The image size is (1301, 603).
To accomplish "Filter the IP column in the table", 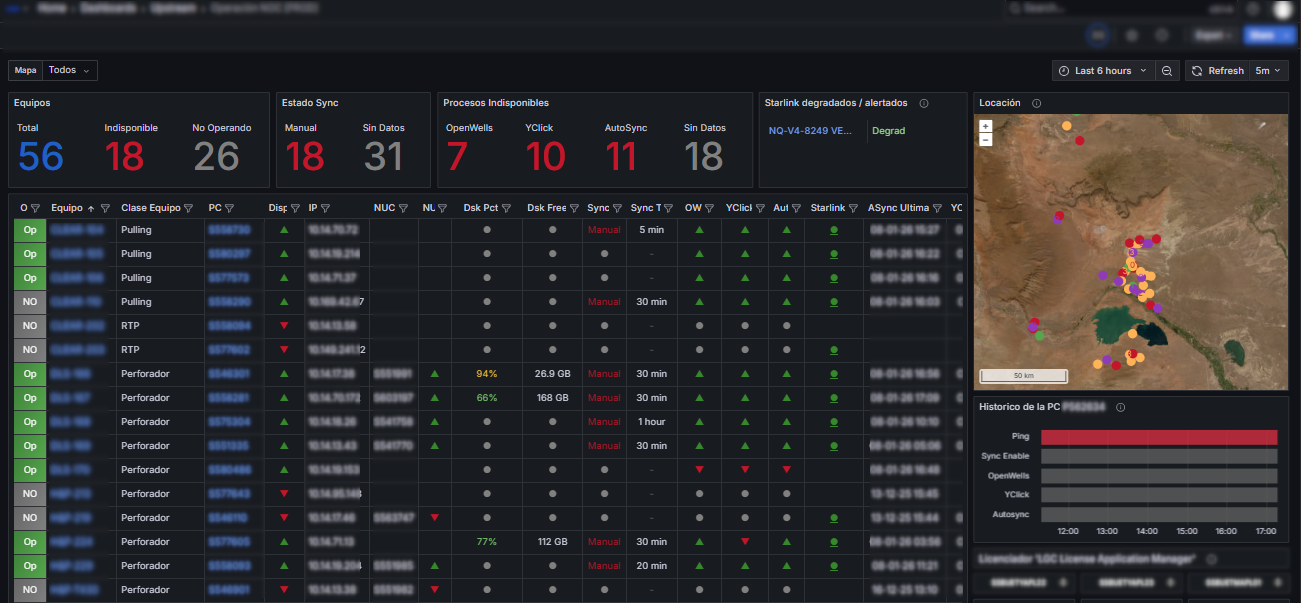I will [325, 207].
